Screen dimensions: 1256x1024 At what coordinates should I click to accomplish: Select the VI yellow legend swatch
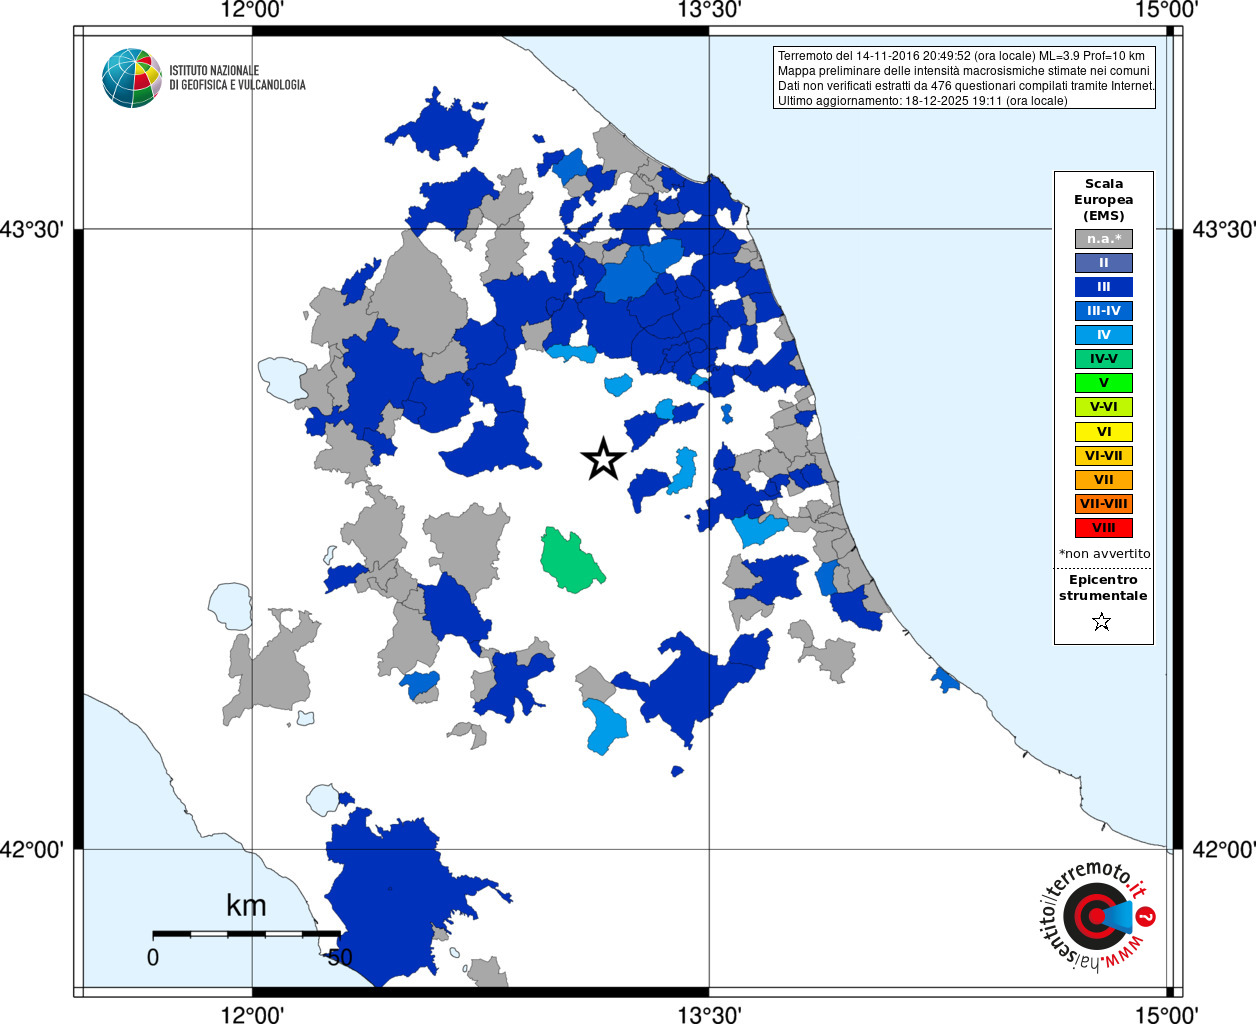point(1104,432)
